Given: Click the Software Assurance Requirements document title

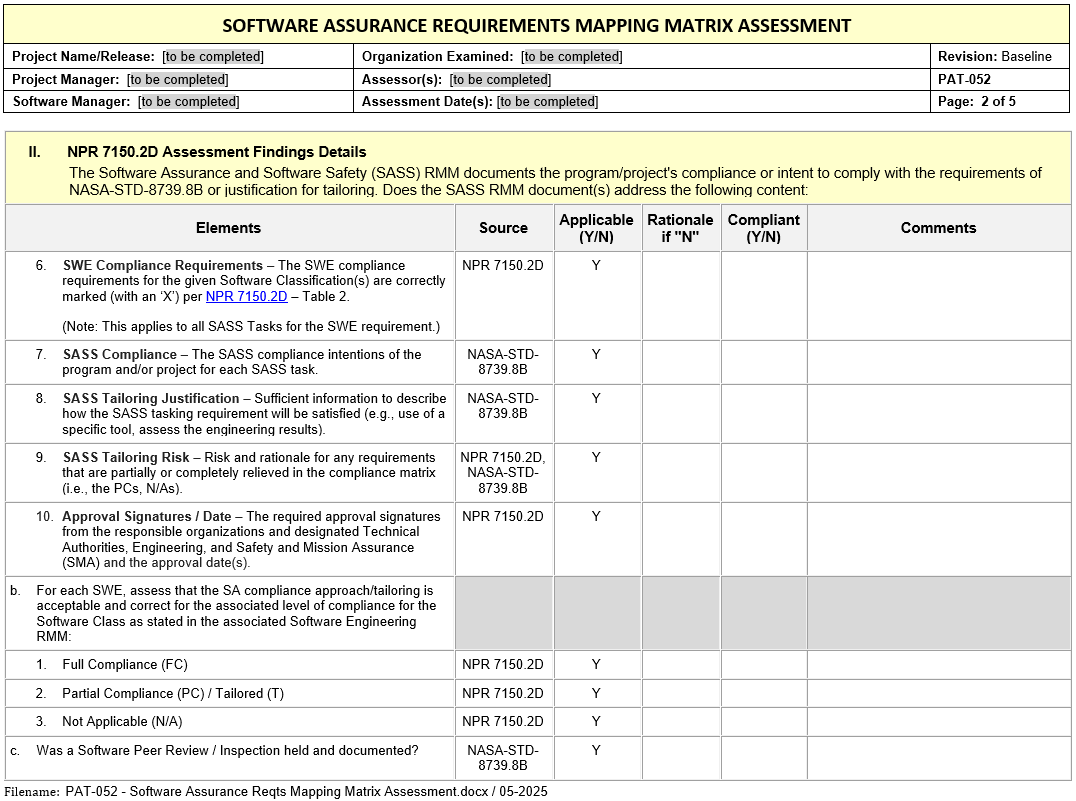Looking at the screenshot, I should [536, 25].
